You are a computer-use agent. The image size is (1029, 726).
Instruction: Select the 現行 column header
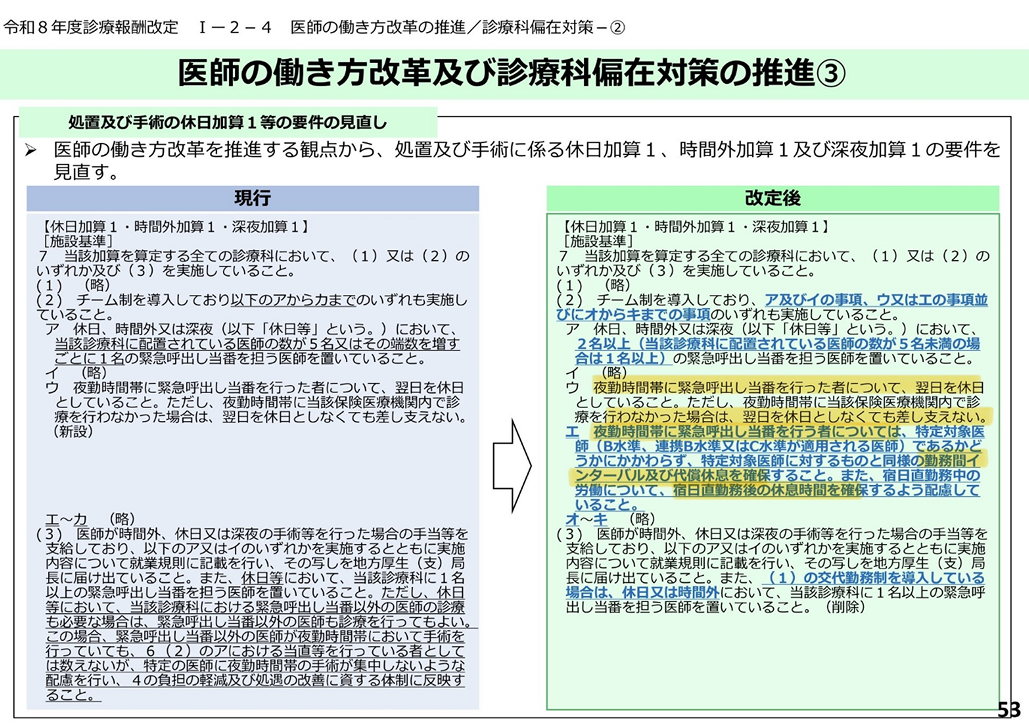(x=253, y=198)
